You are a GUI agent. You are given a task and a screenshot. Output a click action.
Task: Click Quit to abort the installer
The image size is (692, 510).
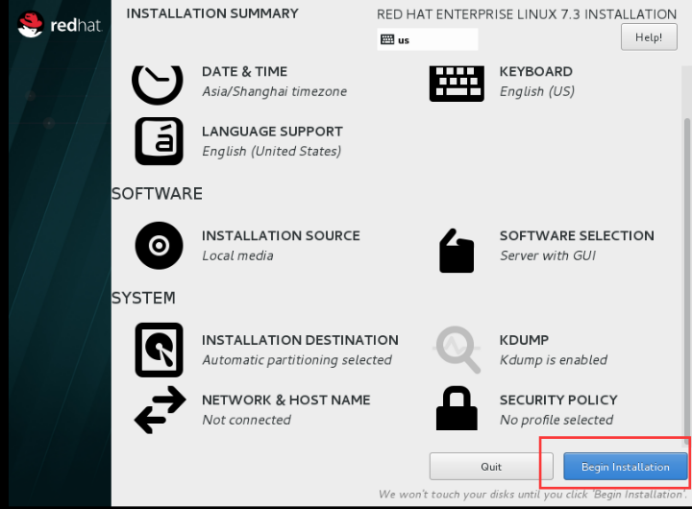(x=491, y=467)
